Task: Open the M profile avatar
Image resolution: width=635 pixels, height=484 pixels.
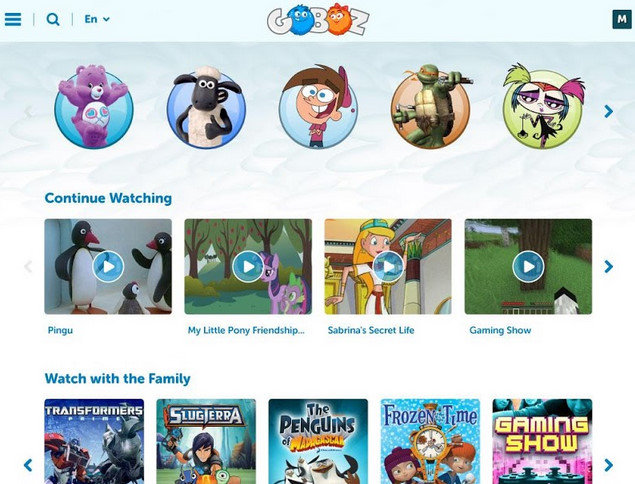Action: [622, 19]
